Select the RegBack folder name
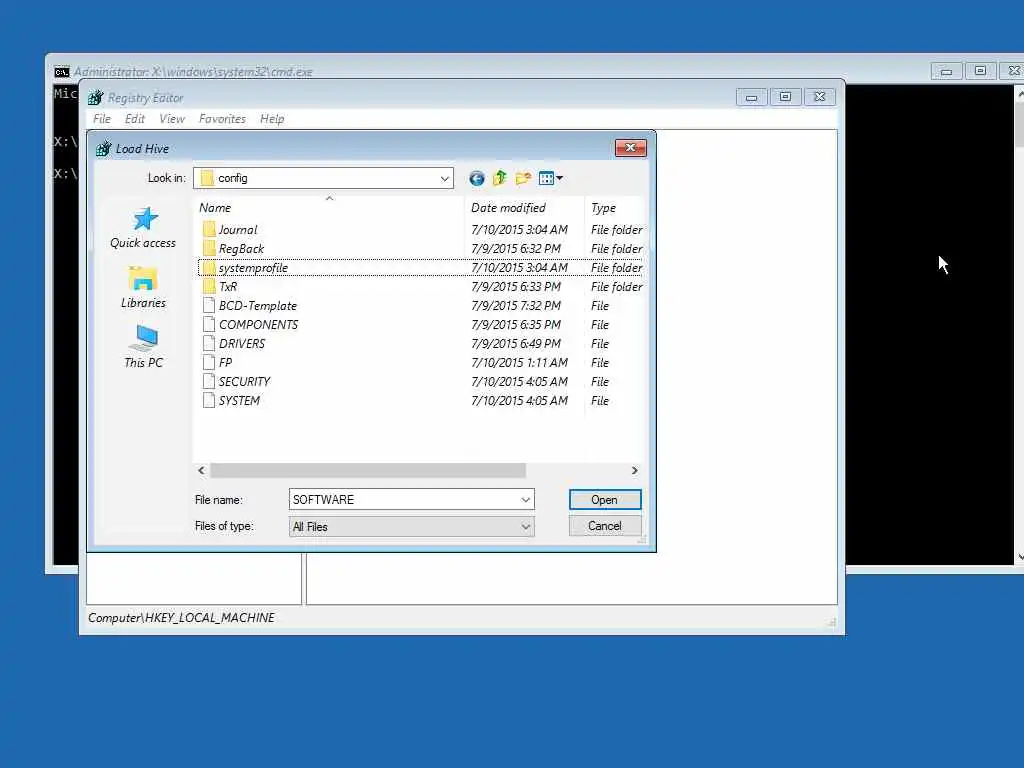The height and width of the screenshot is (768, 1024). [241, 249]
